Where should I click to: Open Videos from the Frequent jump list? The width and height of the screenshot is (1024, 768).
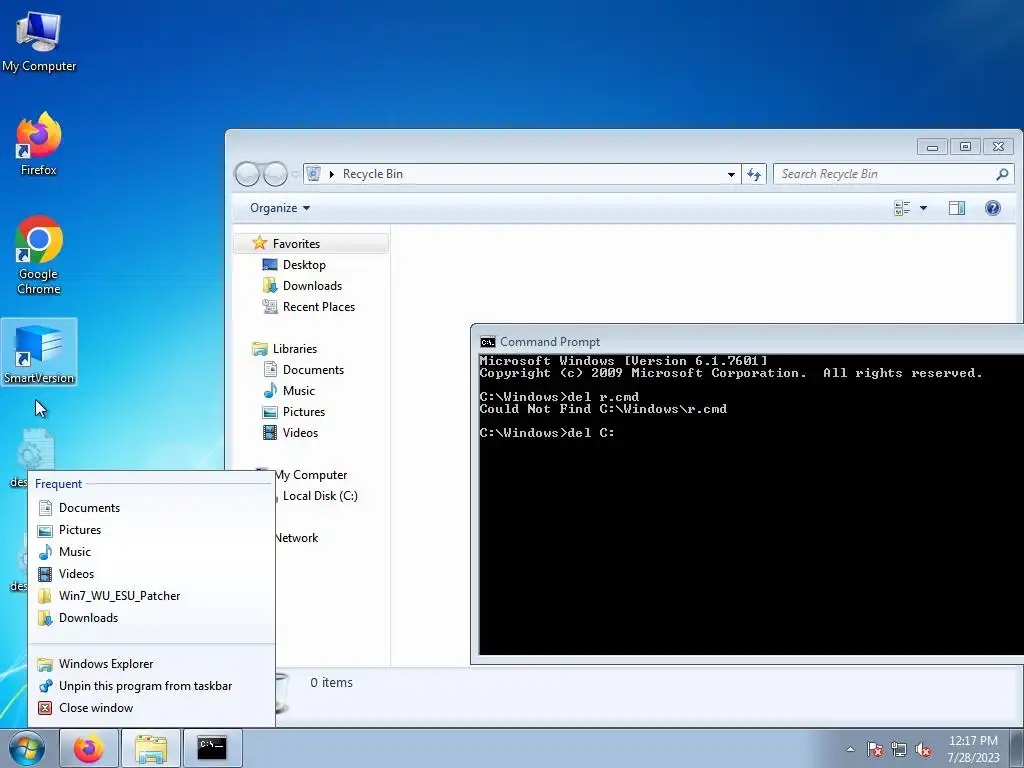click(x=151, y=574)
